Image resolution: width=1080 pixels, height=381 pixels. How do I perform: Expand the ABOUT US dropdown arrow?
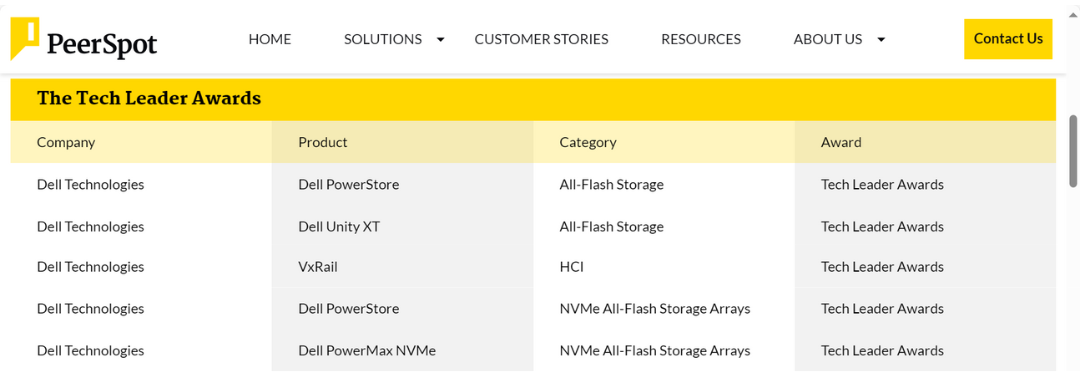(881, 39)
